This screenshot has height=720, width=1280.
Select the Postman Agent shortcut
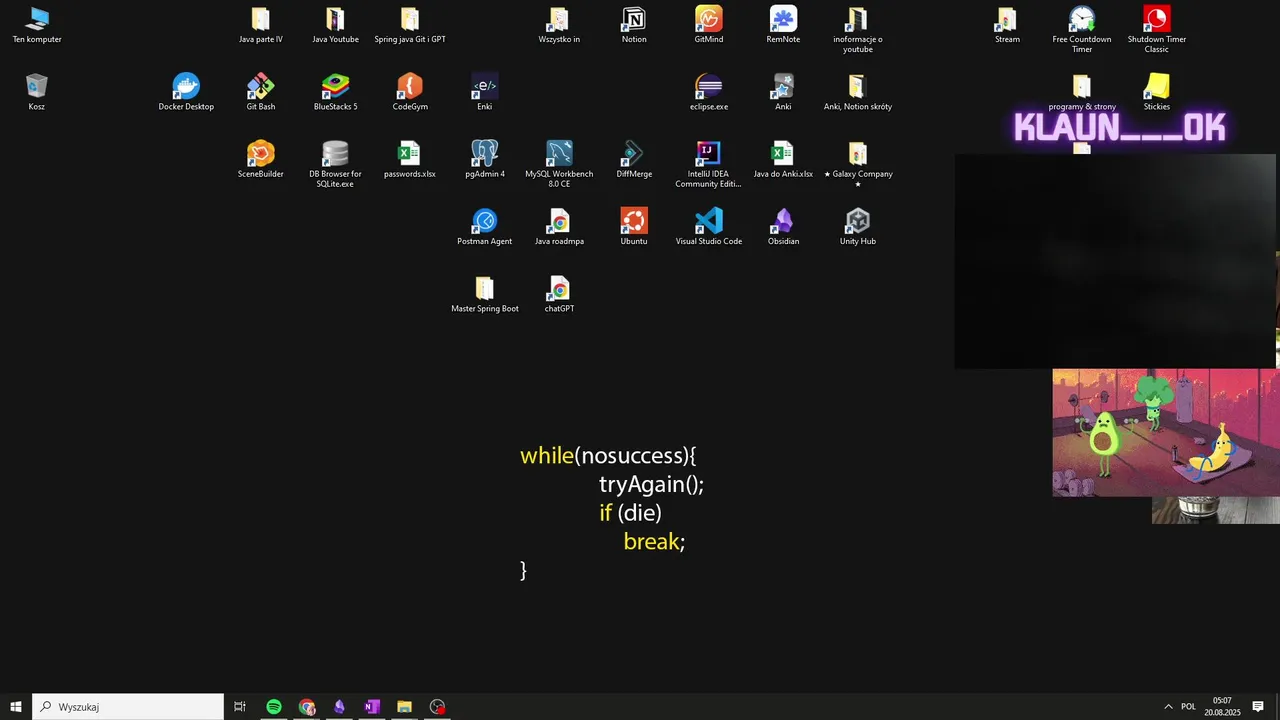coord(485,227)
